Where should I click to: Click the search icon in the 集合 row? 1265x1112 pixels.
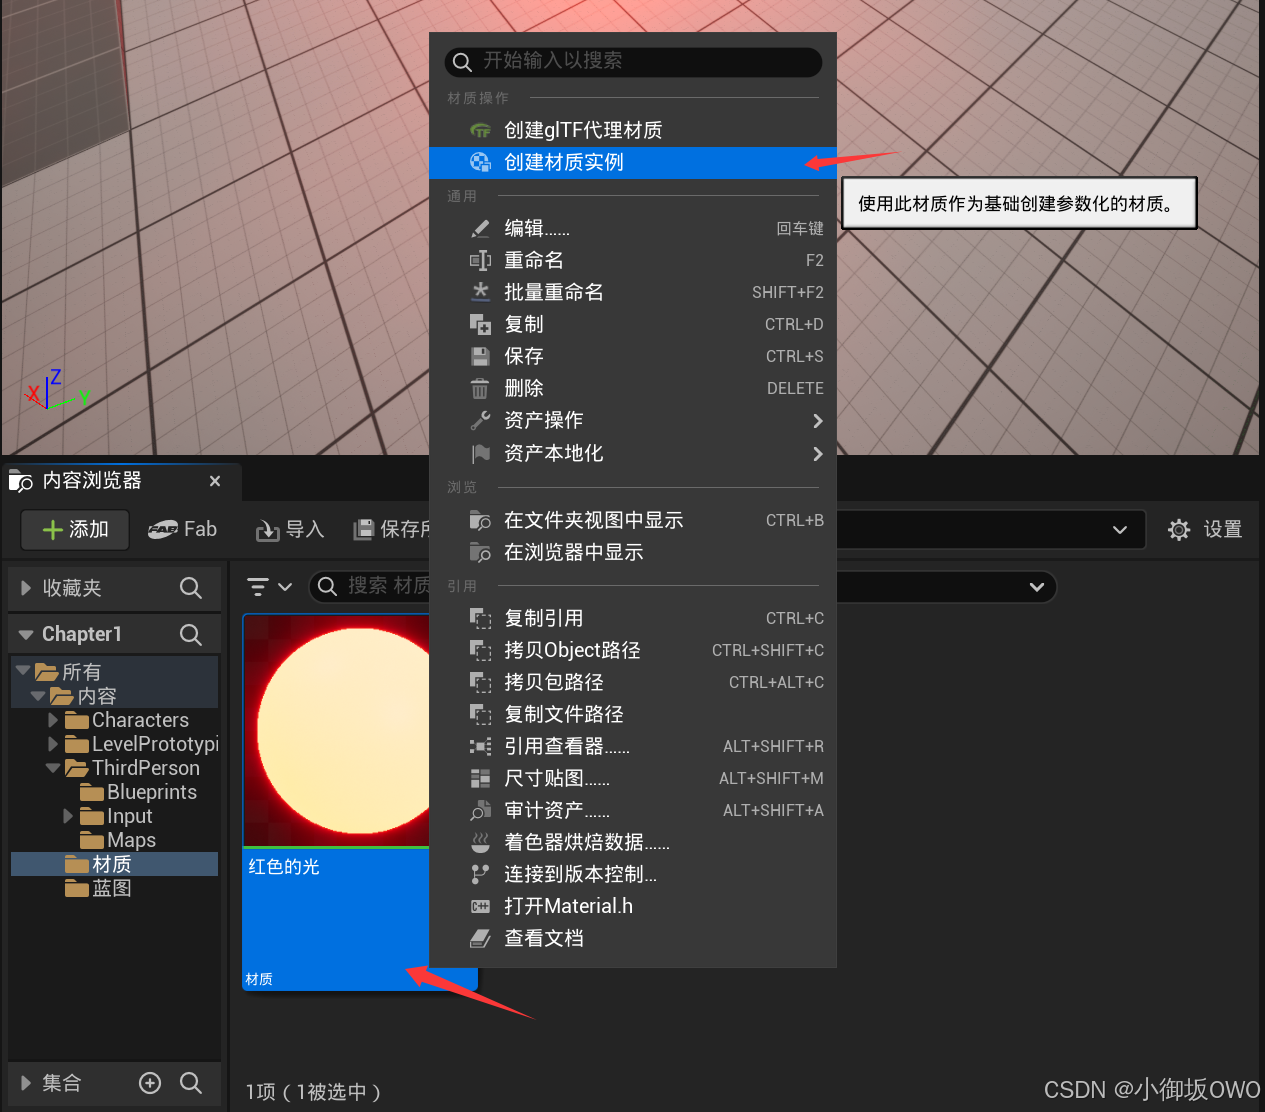coord(191,1083)
